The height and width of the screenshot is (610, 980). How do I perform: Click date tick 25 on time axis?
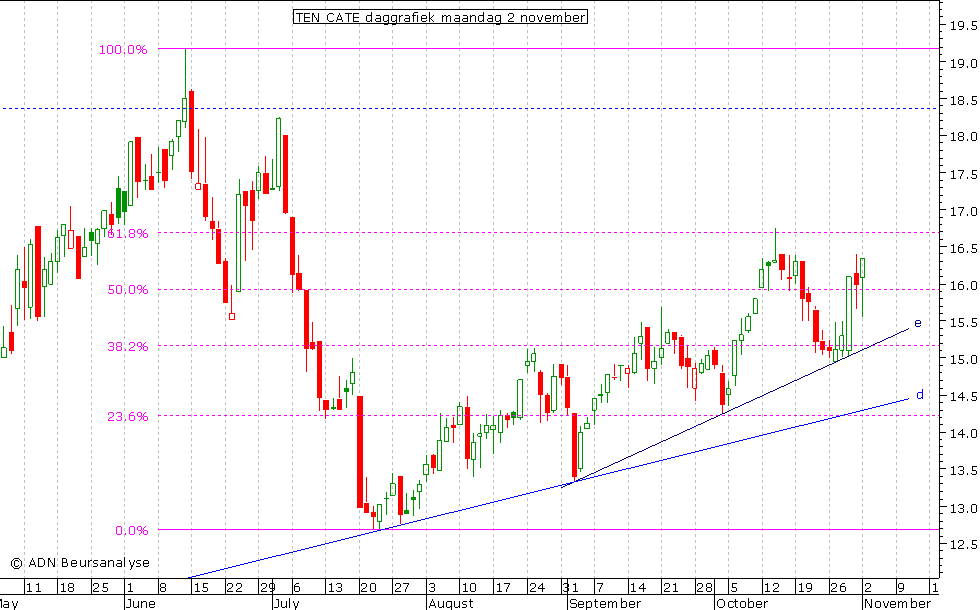point(100,588)
